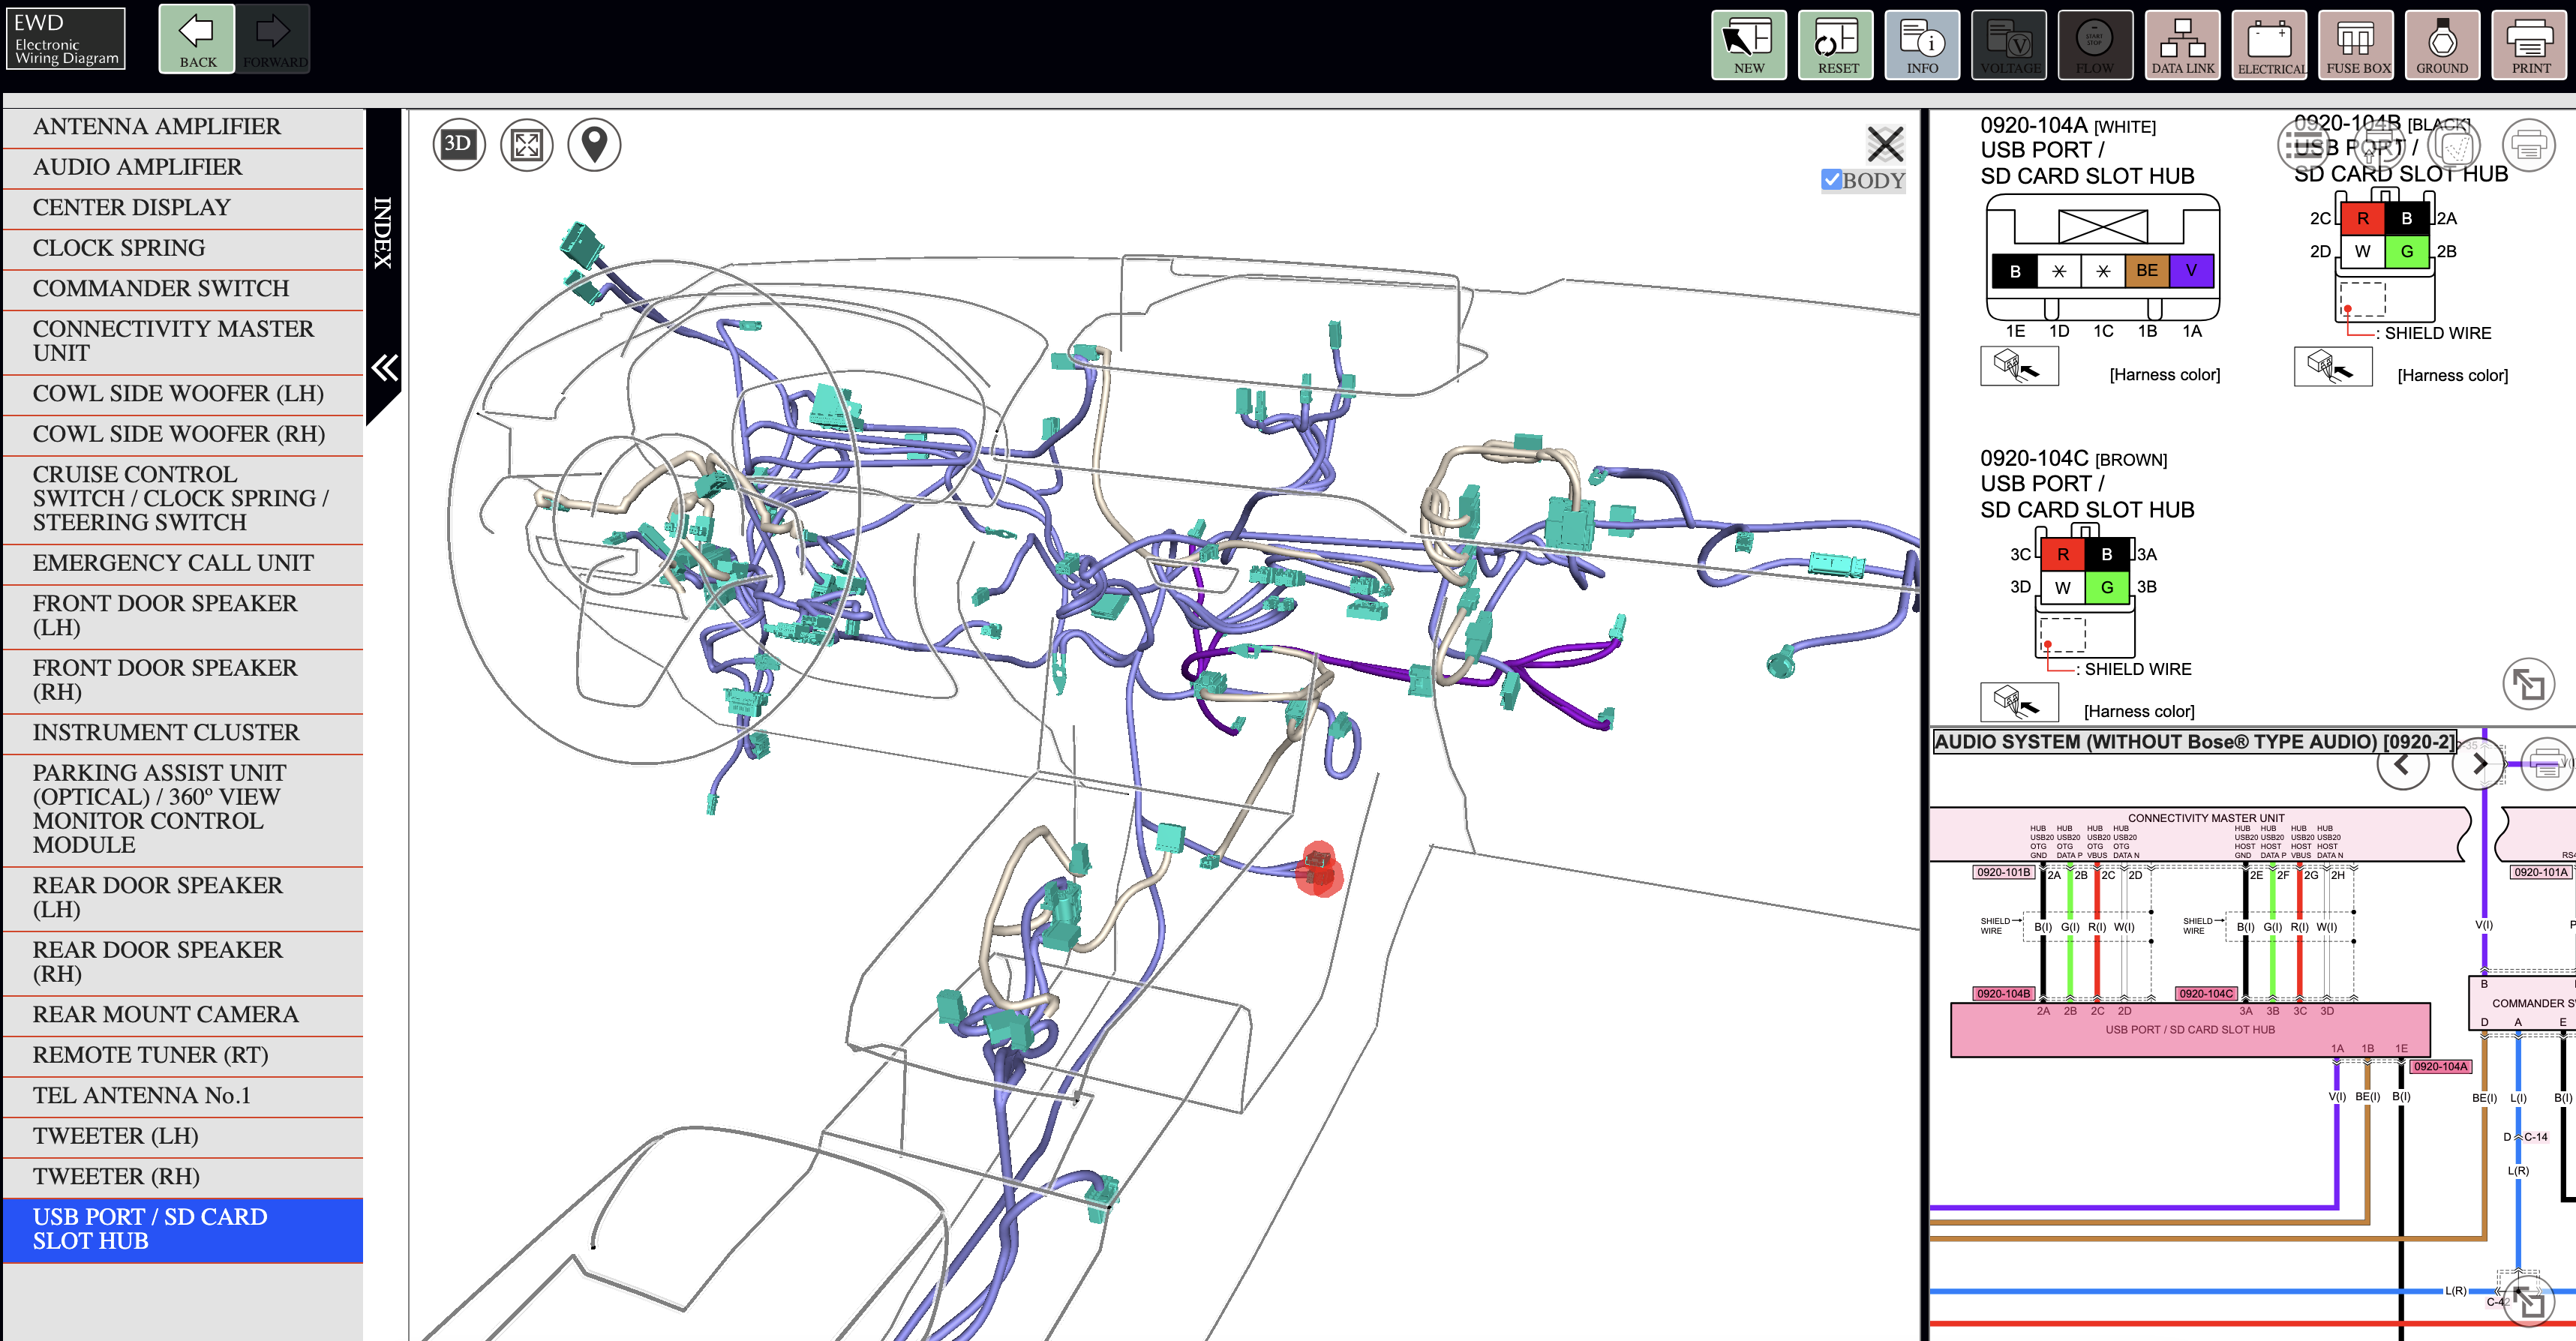Select REMOTE TUNER (RT) entry
The width and height of the screenshot is (2576, 1341).
pos(183,1056)
